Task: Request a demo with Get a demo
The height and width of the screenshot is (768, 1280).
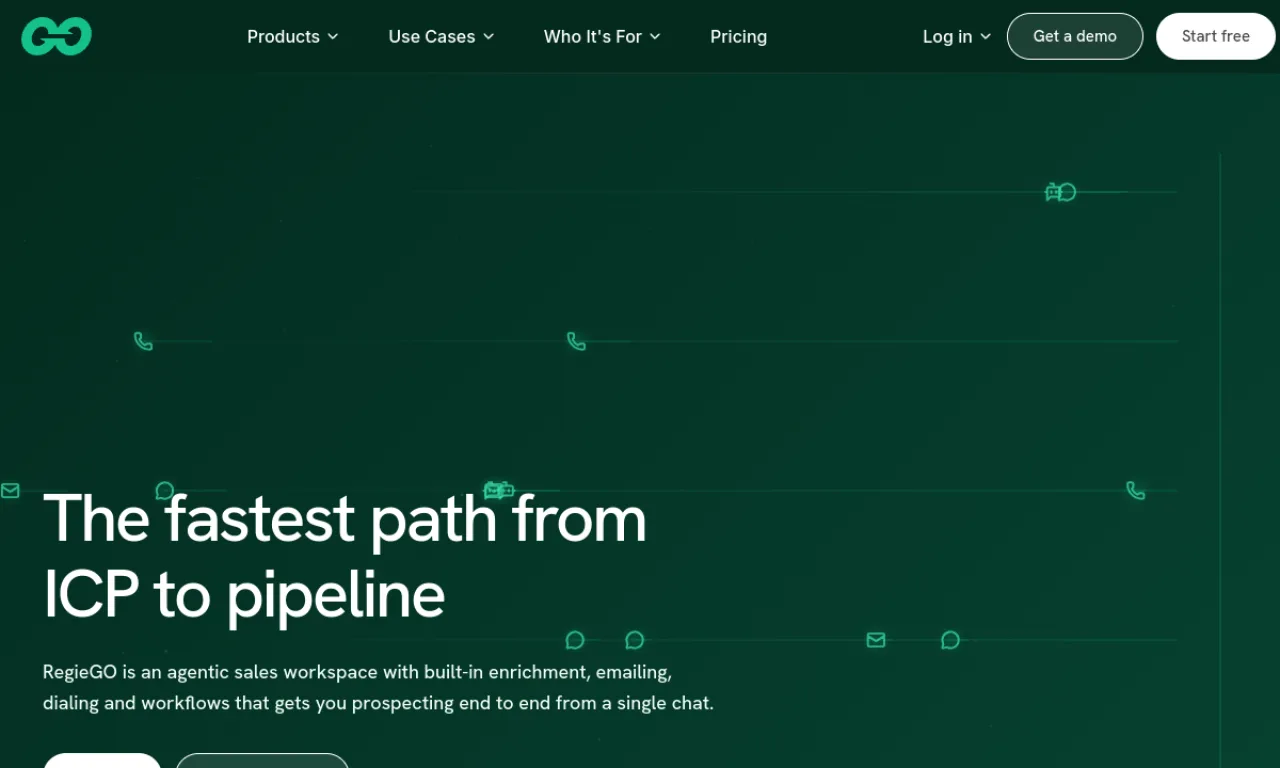Action: 1075,36
